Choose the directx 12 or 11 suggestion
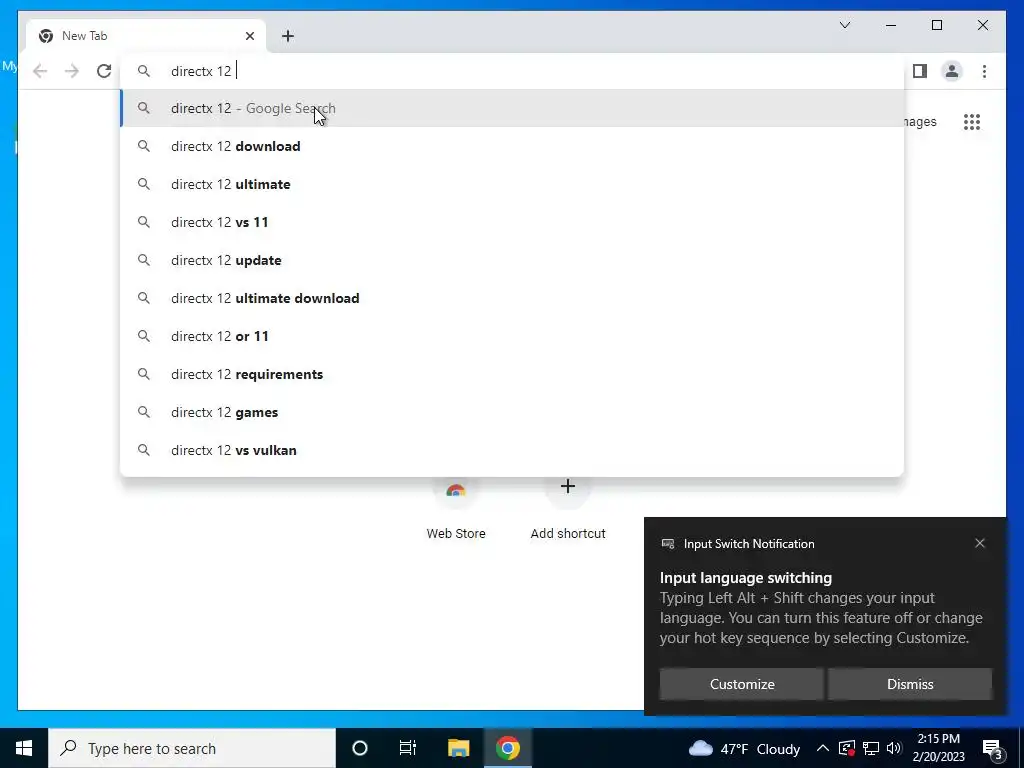This screenshot has height=768, width=1024. click(x=513, y=336)
